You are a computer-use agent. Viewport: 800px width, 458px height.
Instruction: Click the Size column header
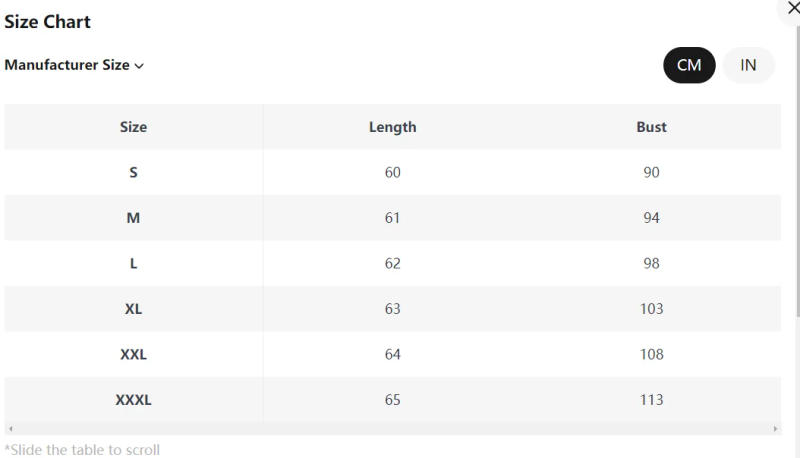[x=133, y=127]
